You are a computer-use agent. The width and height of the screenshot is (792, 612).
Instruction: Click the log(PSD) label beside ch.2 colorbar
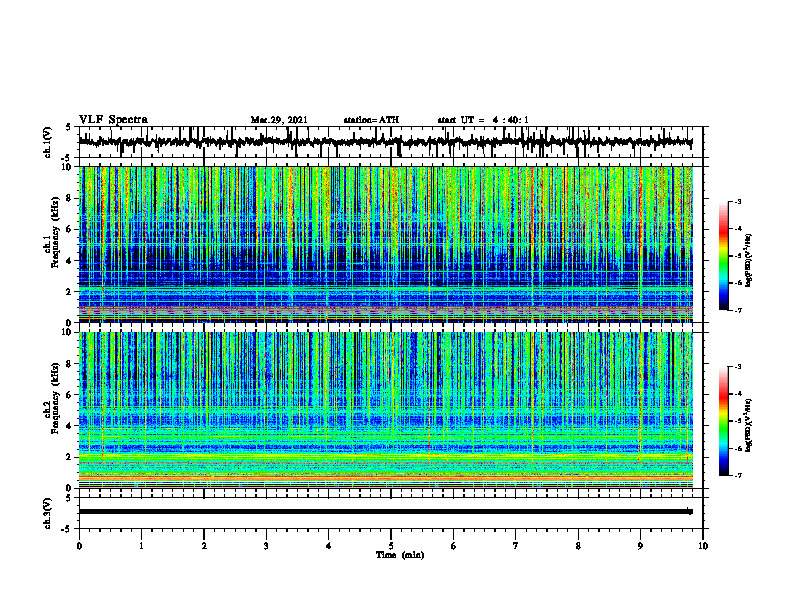point(749,425)
